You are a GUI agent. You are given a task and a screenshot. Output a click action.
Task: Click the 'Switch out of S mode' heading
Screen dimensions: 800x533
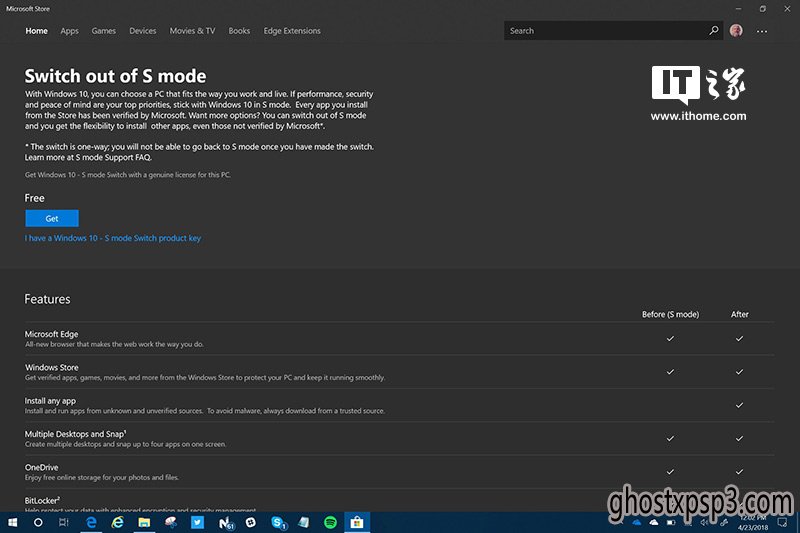[x=115, y=76]
